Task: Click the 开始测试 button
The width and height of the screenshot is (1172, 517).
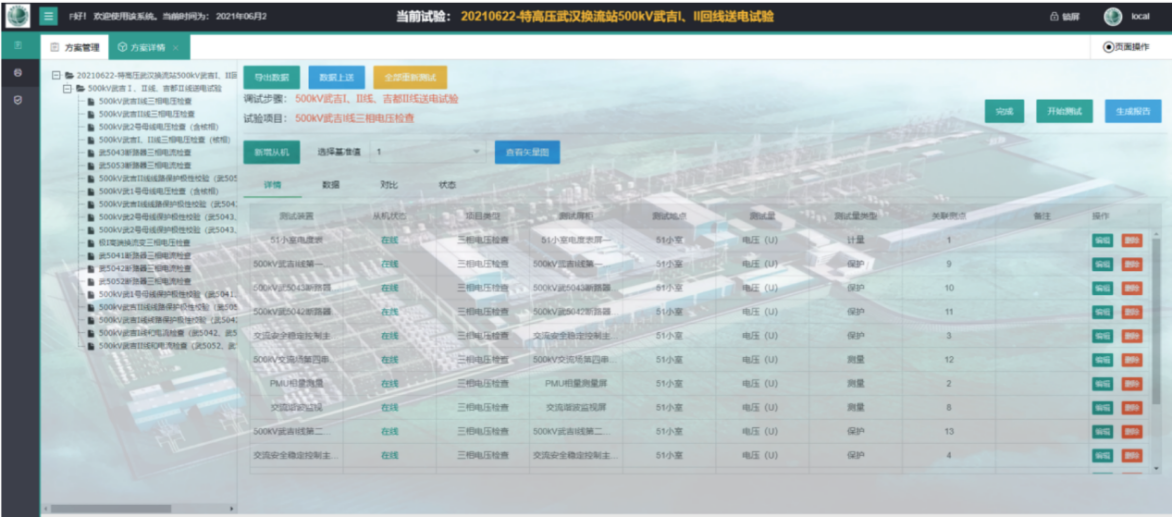Action: [x=1064, y=112]
